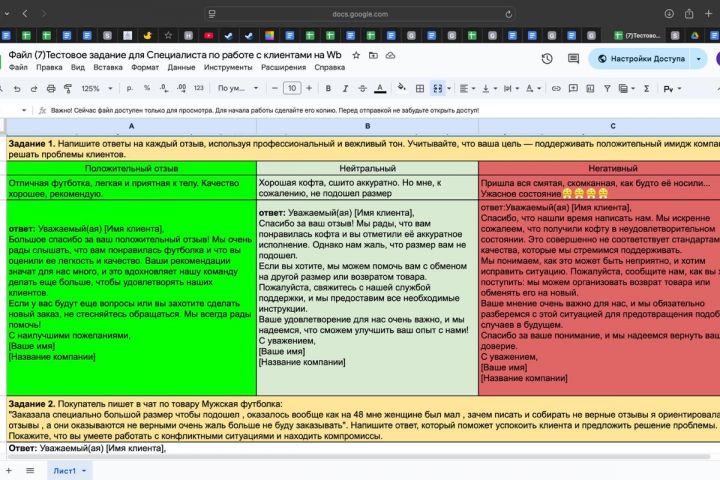Decrease decimal places
The image size is (720, 480).
pos(164,88)
